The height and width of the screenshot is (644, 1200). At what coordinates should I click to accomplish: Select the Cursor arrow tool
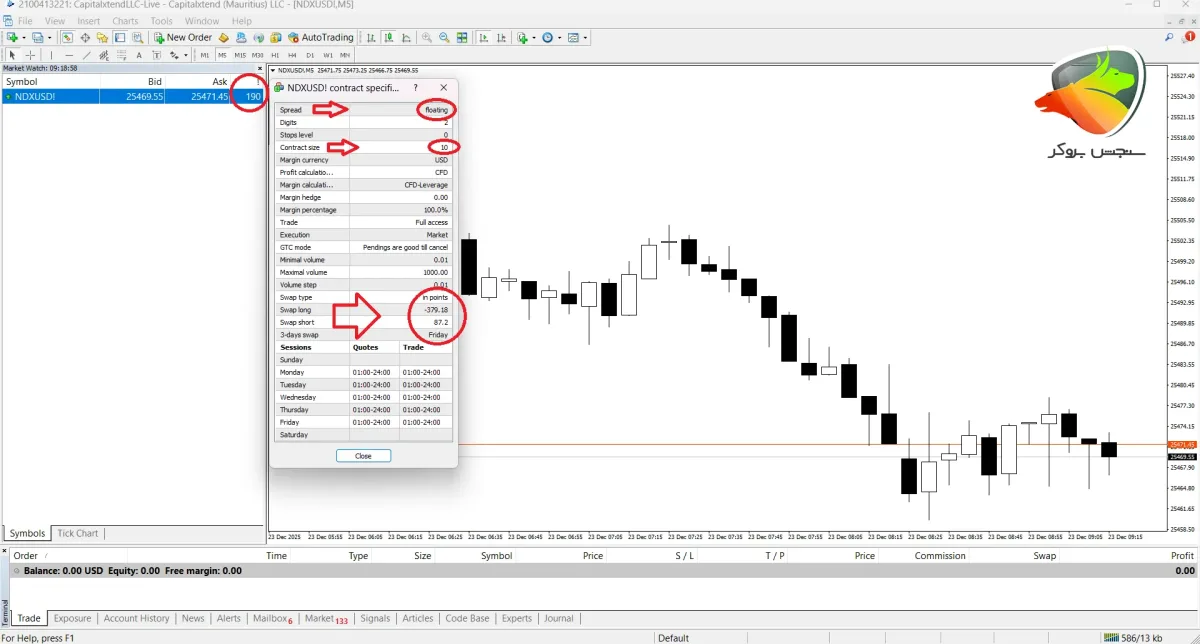tap(13, 54)
